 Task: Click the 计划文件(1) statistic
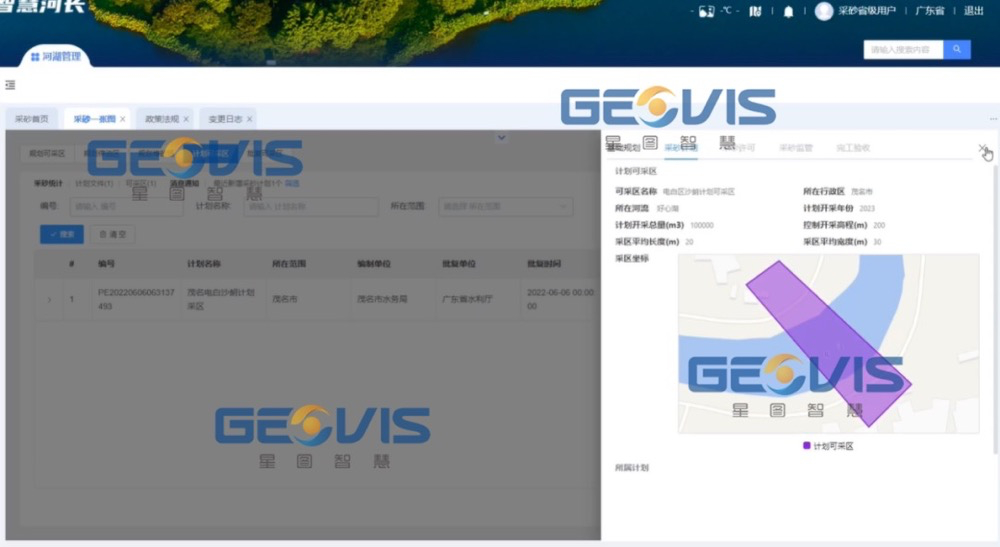tap(94, 184)
